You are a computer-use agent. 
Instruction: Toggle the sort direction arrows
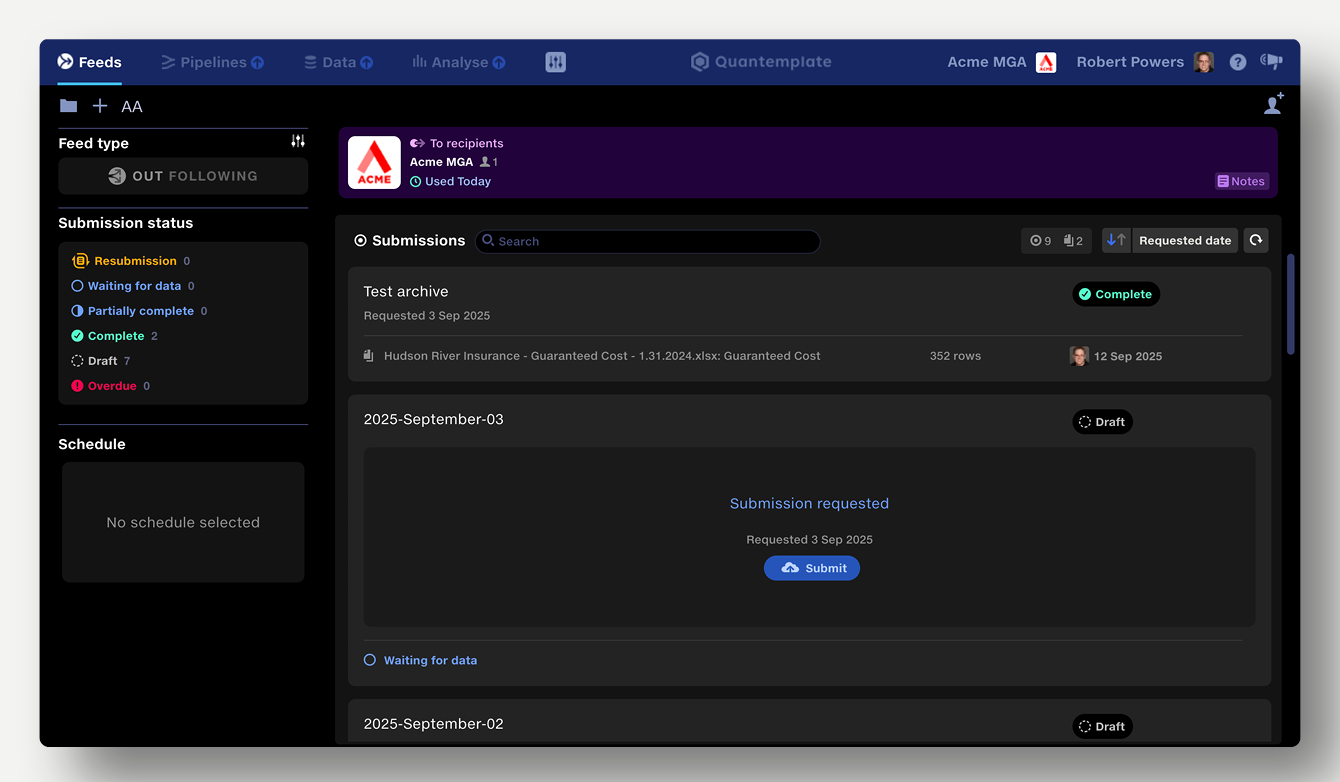coord(1117,240)
